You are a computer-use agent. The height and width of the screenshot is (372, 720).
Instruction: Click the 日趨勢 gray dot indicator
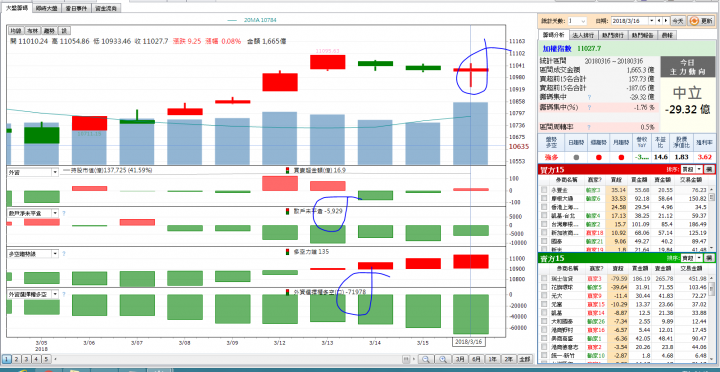click(576, 157)
